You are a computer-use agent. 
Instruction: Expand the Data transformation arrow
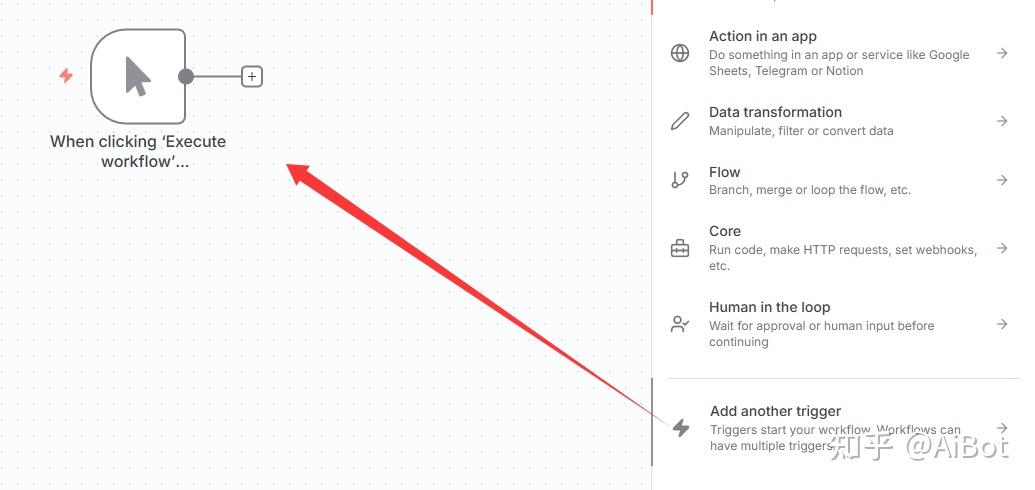coord(1002,121)
